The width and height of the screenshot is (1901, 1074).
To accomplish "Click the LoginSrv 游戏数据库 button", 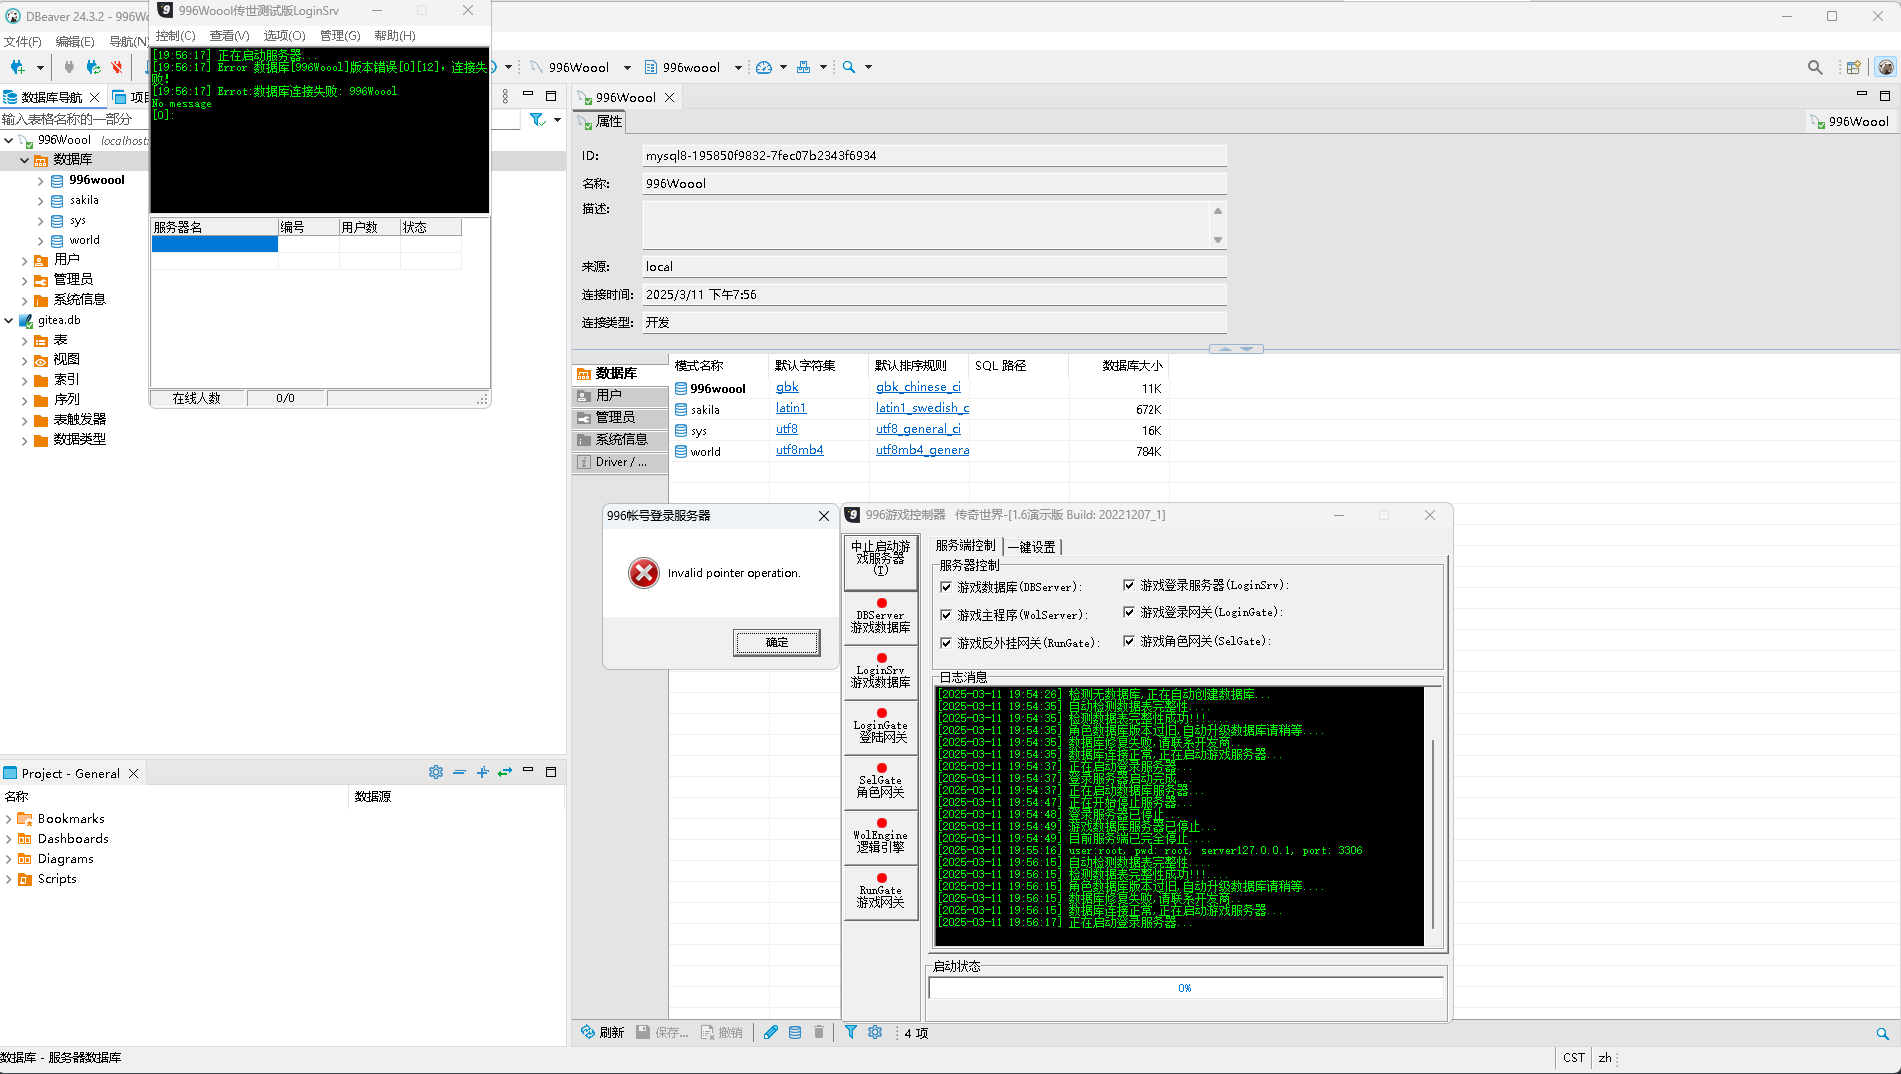I will [880, 671].
